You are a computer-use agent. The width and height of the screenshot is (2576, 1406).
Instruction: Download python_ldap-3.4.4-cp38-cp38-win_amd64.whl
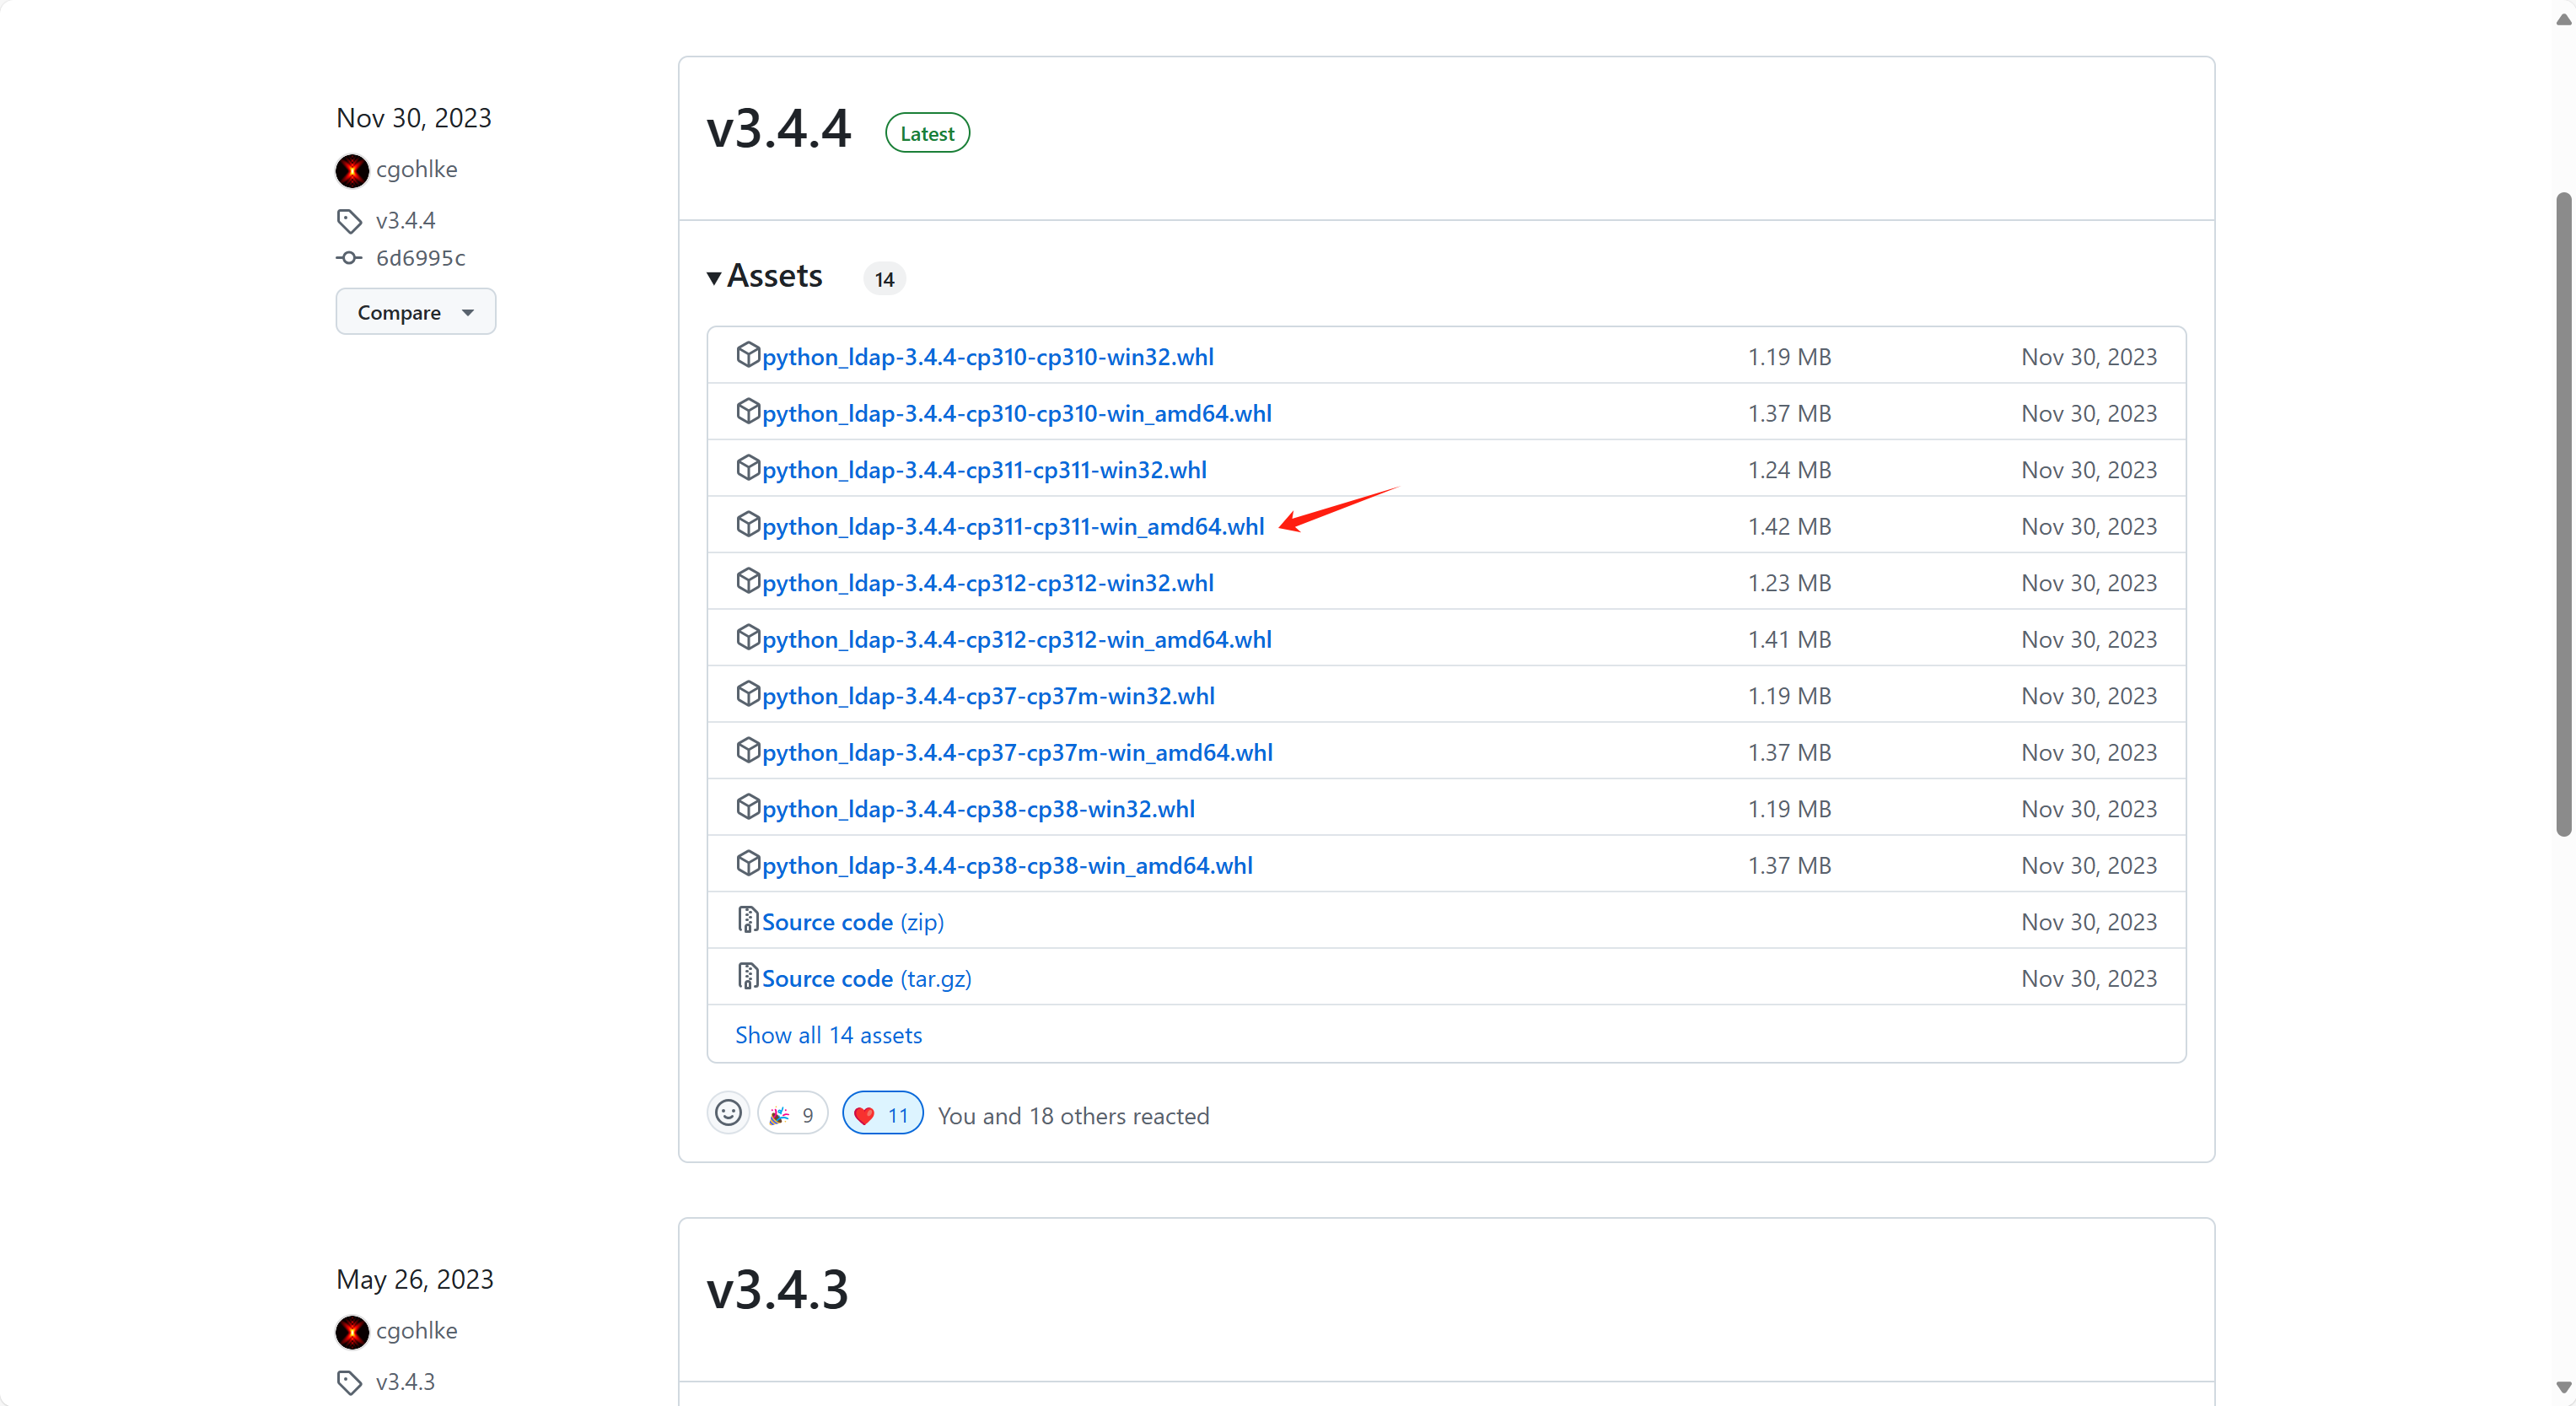click(1007, 865)
